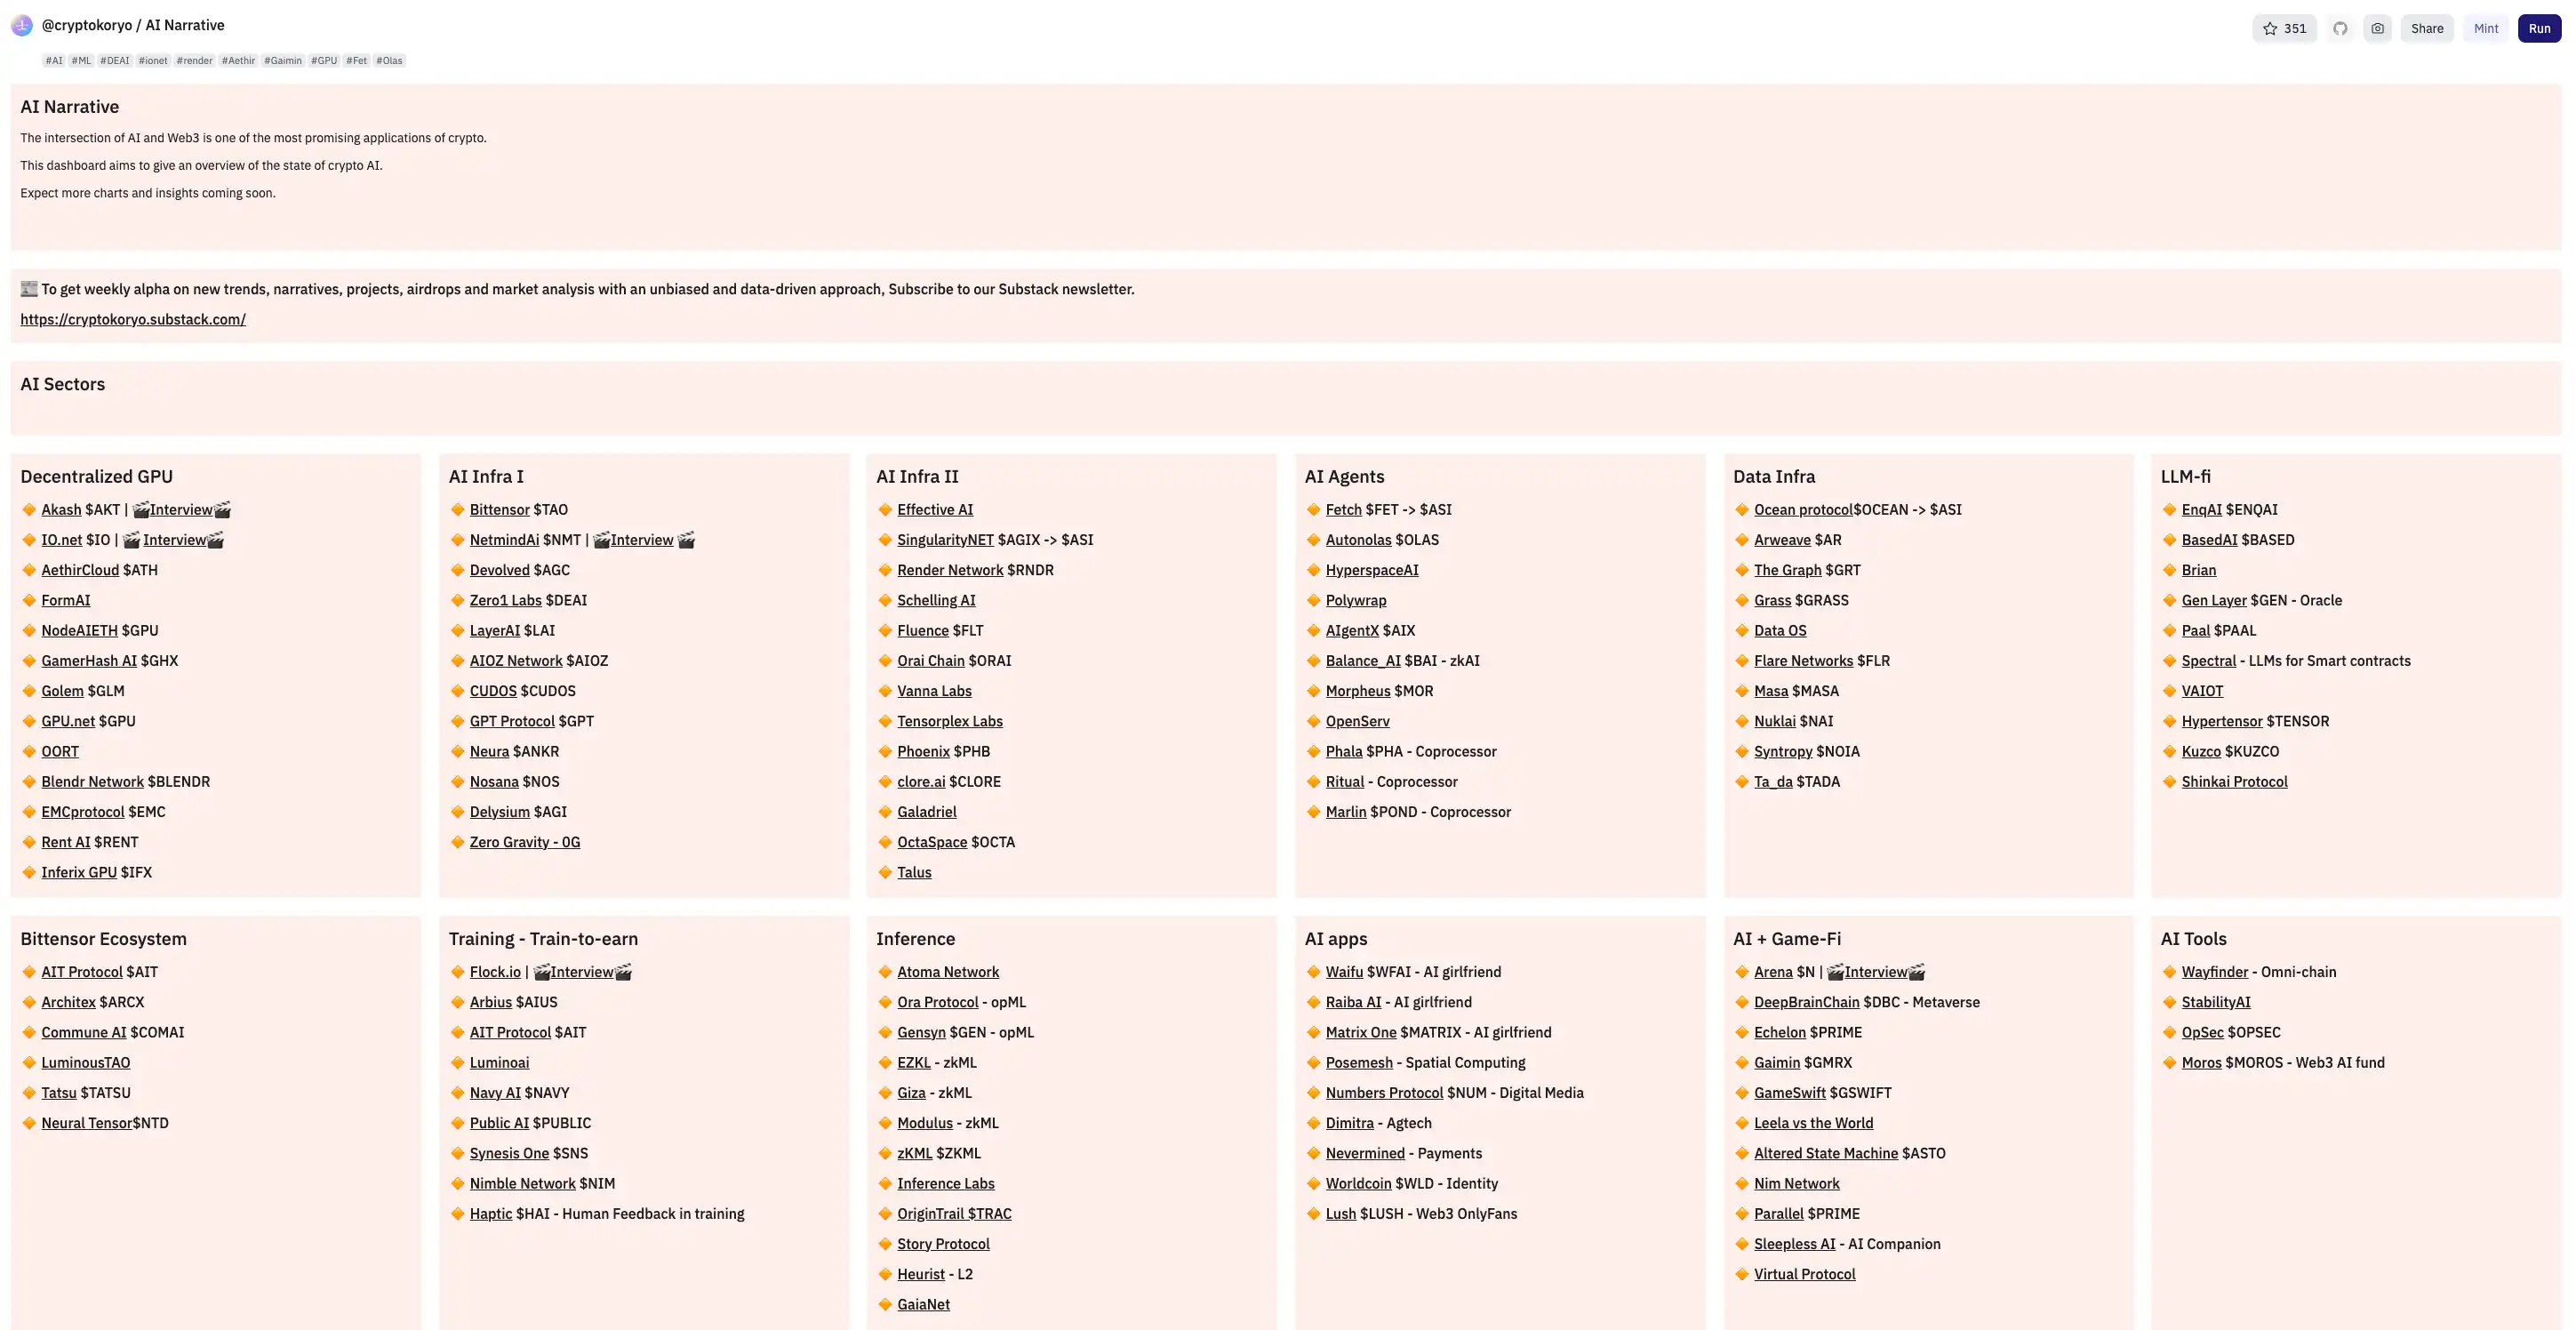This screenshot has width=2576, height=1330.
Task: Expand the Inference sector section
Action: pyautogui.click(x=916, y=938)
